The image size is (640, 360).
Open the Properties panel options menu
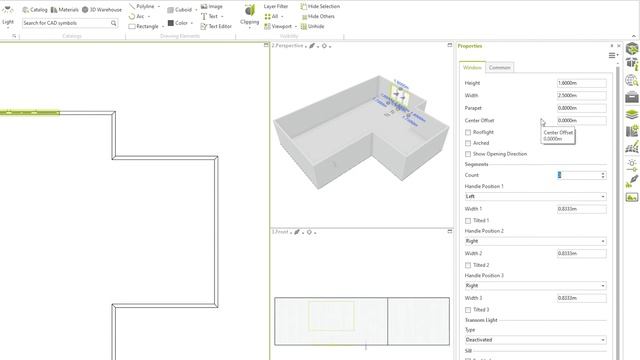tap(613, 55)
